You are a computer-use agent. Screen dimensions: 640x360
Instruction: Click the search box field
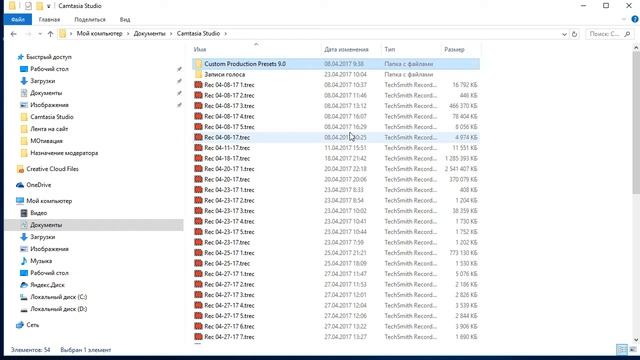[x=609, y=34]
